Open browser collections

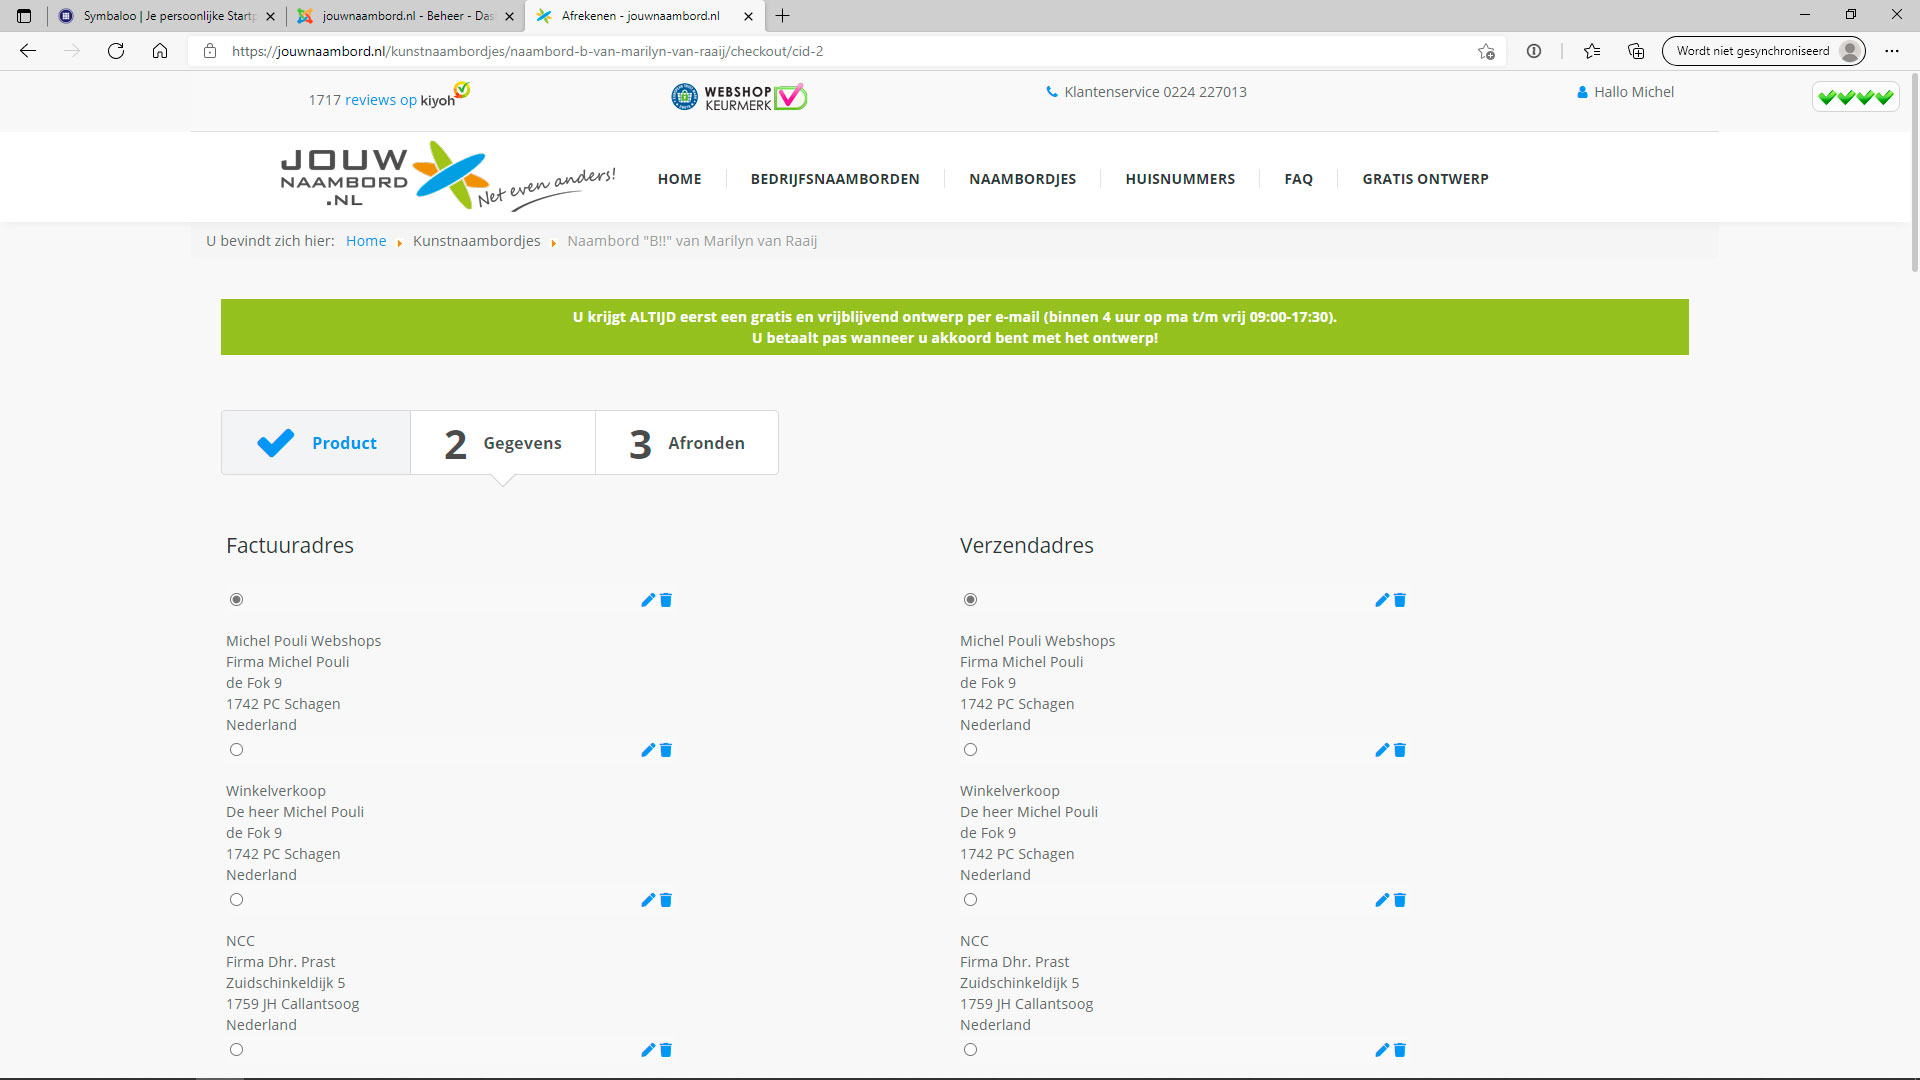tap(1636, 51)
